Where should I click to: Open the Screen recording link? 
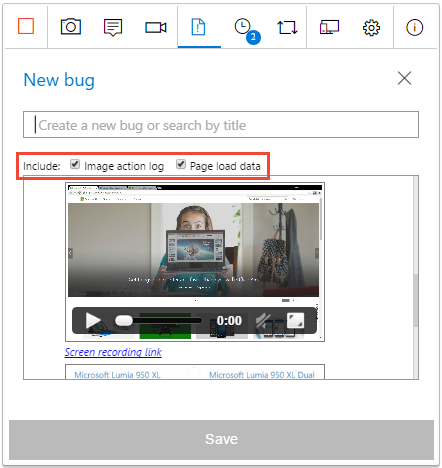(113, 352)
